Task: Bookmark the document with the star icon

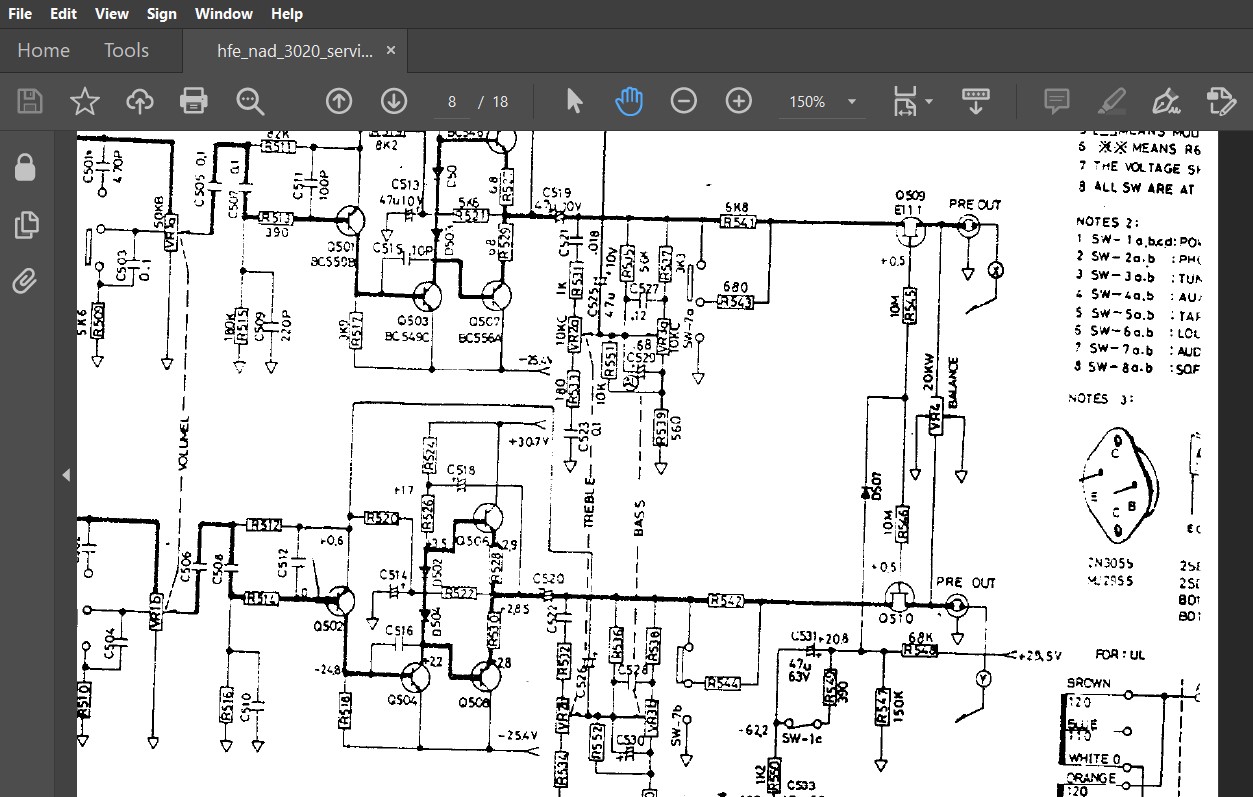Action: (x=85, y=101)
